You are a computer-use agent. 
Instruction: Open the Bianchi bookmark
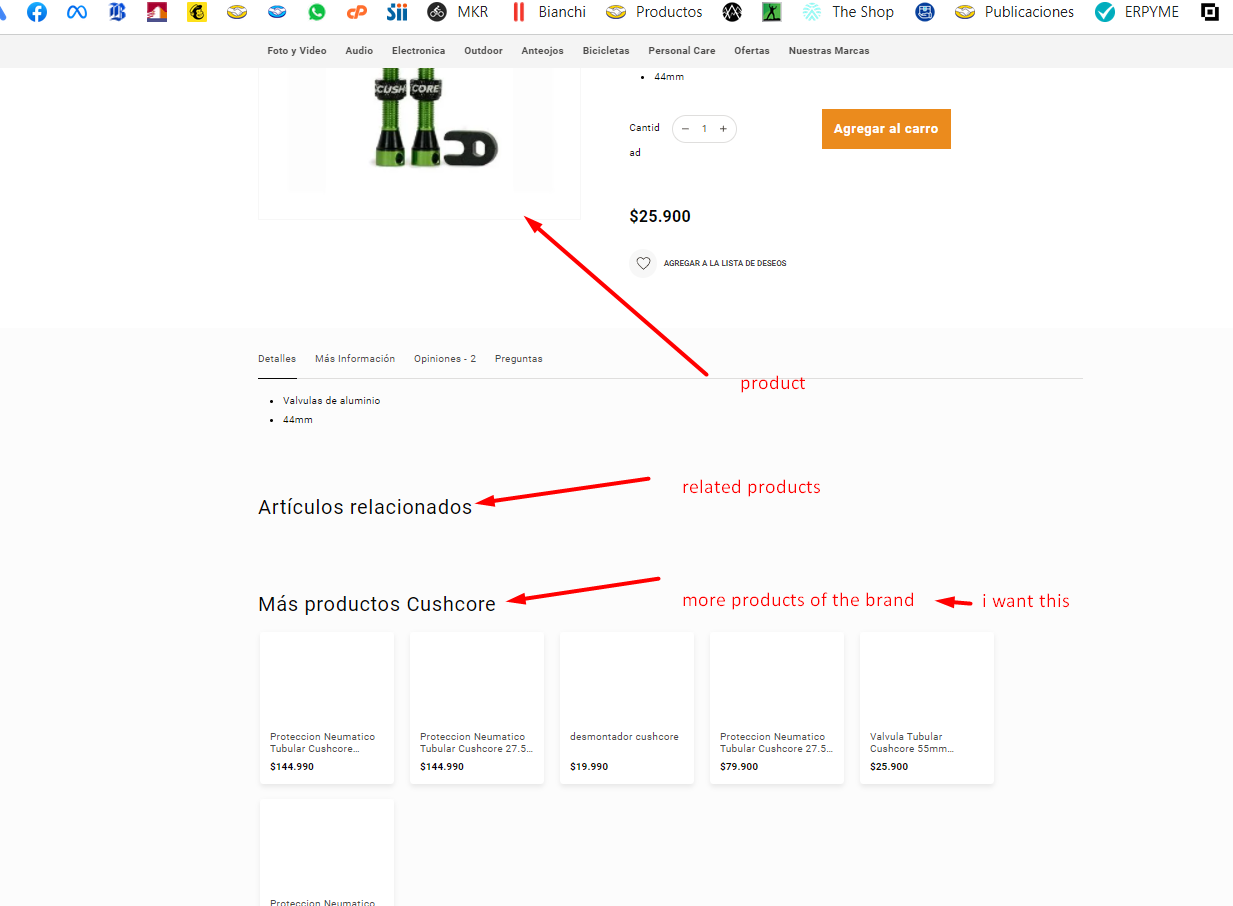point(548,12)
